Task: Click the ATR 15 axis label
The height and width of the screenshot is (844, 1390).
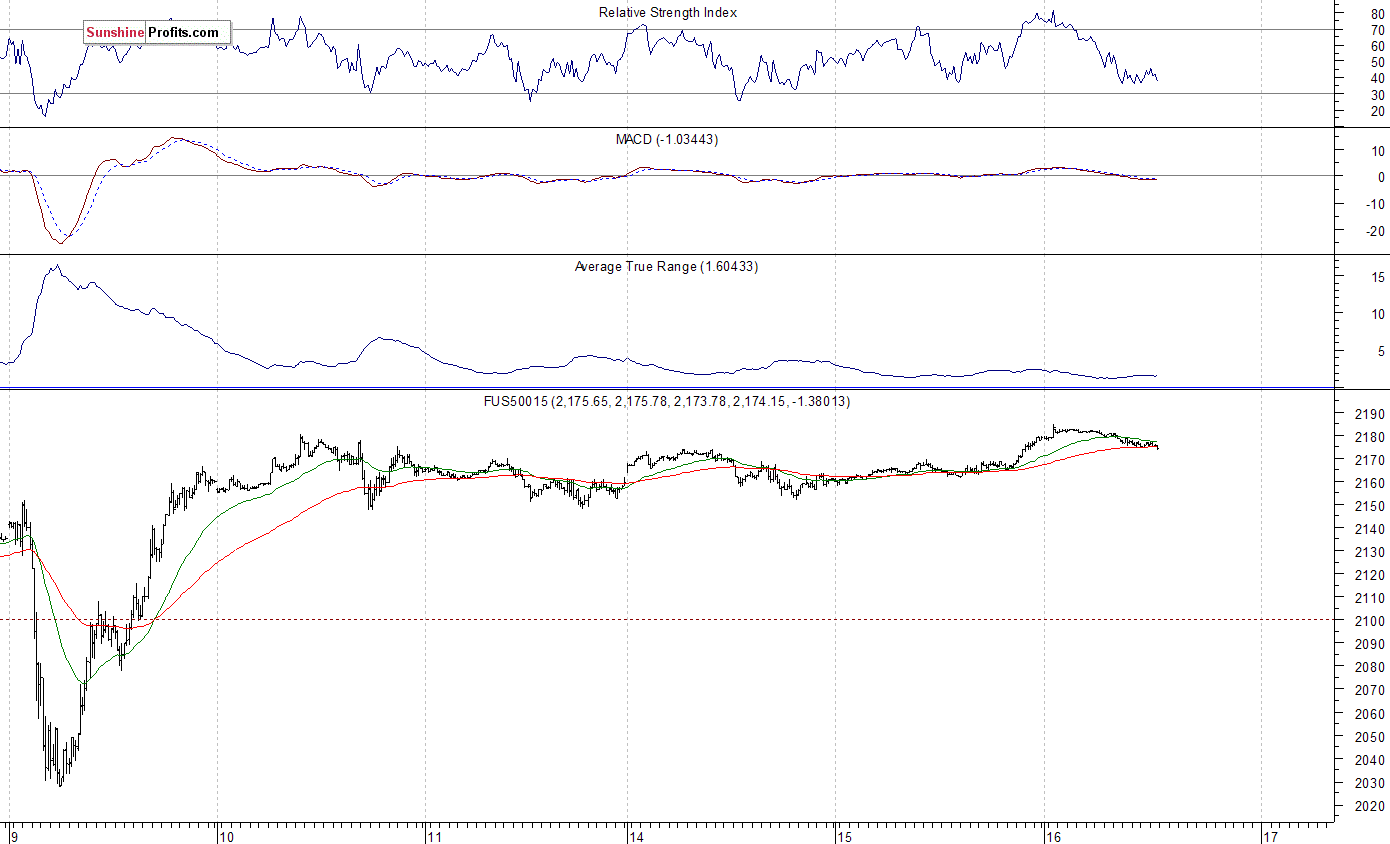Action: tap(1378, 277)
